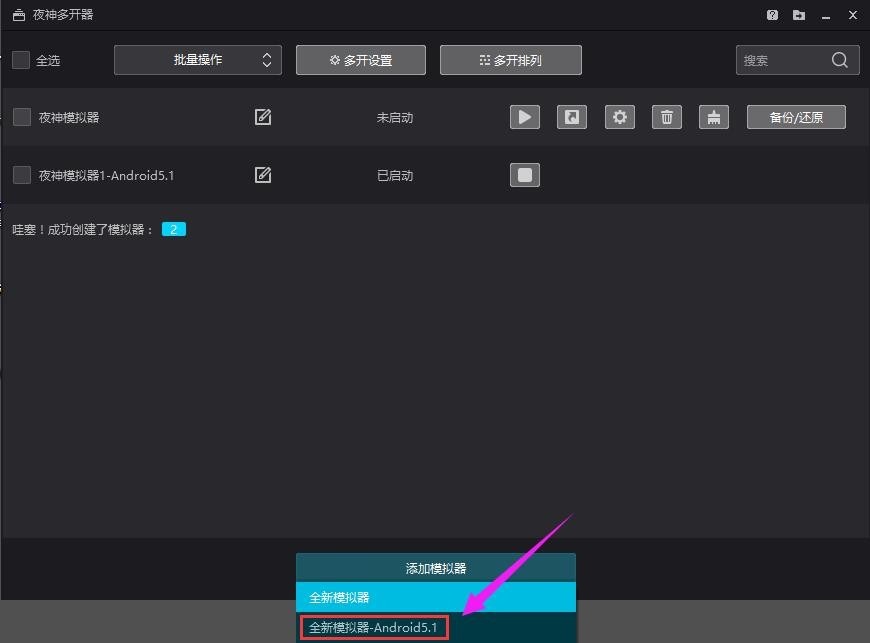
Task: Click the 夜神模拟器1-Android5.1 name text
Action: point(106,175)
